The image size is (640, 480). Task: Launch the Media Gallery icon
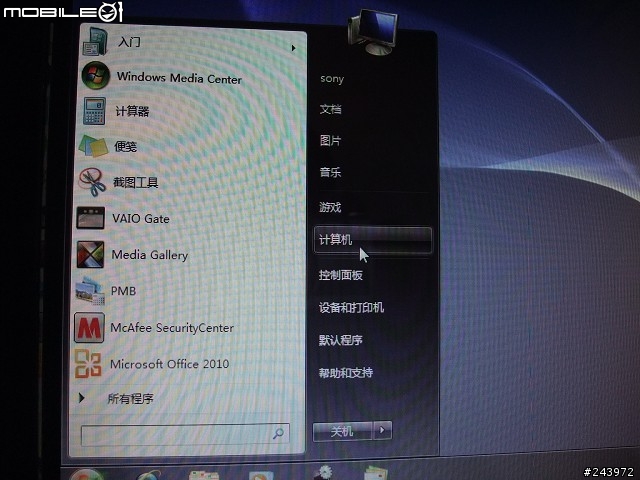(x=90, y=254)
